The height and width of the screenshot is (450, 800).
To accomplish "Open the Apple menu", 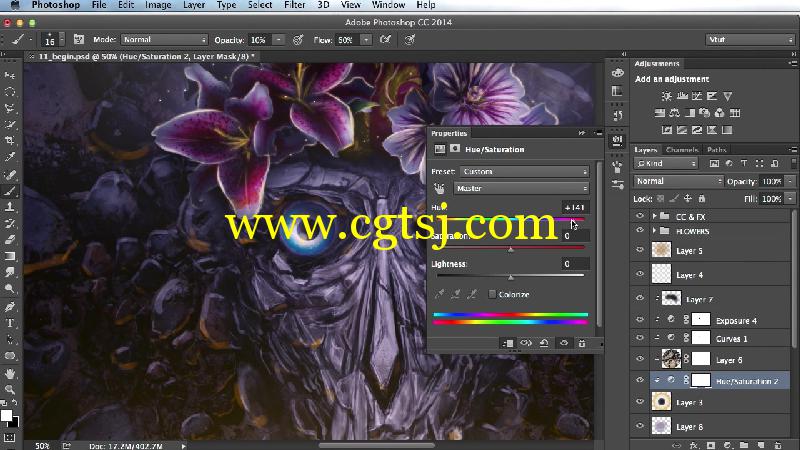I will click(15, 5).
